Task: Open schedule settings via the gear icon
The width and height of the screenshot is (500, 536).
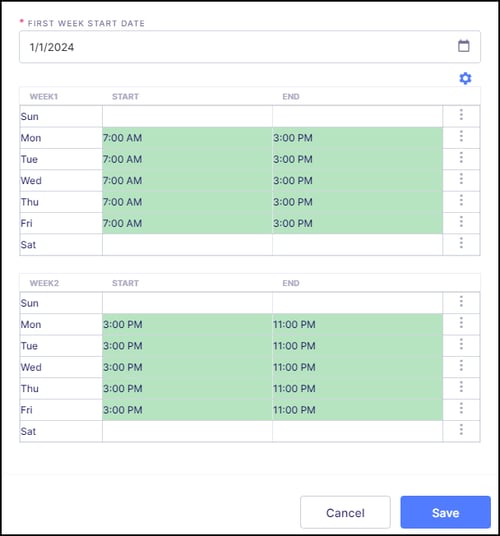Action: coord(465,78)
